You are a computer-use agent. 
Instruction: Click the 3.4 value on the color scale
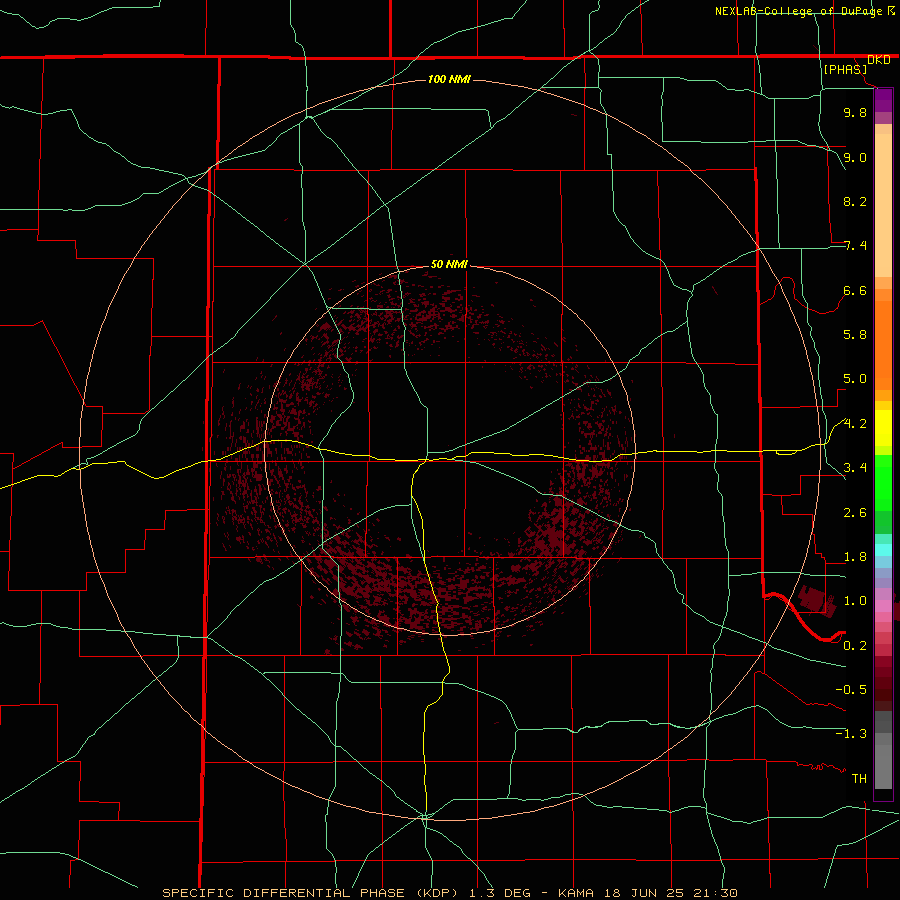click(855, 468)
